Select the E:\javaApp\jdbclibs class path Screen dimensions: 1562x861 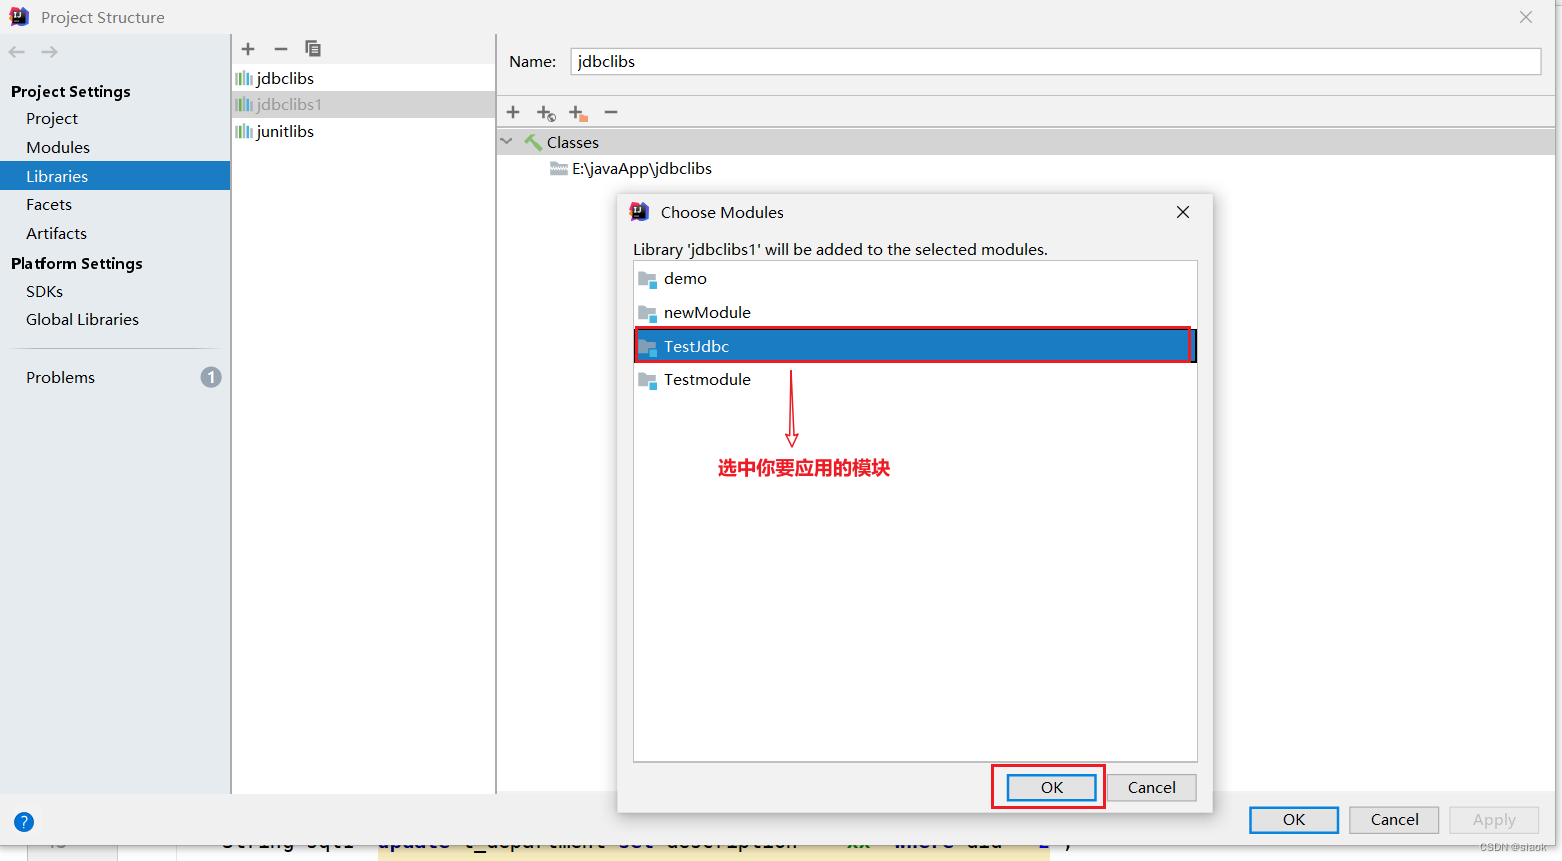pos(642,169)
